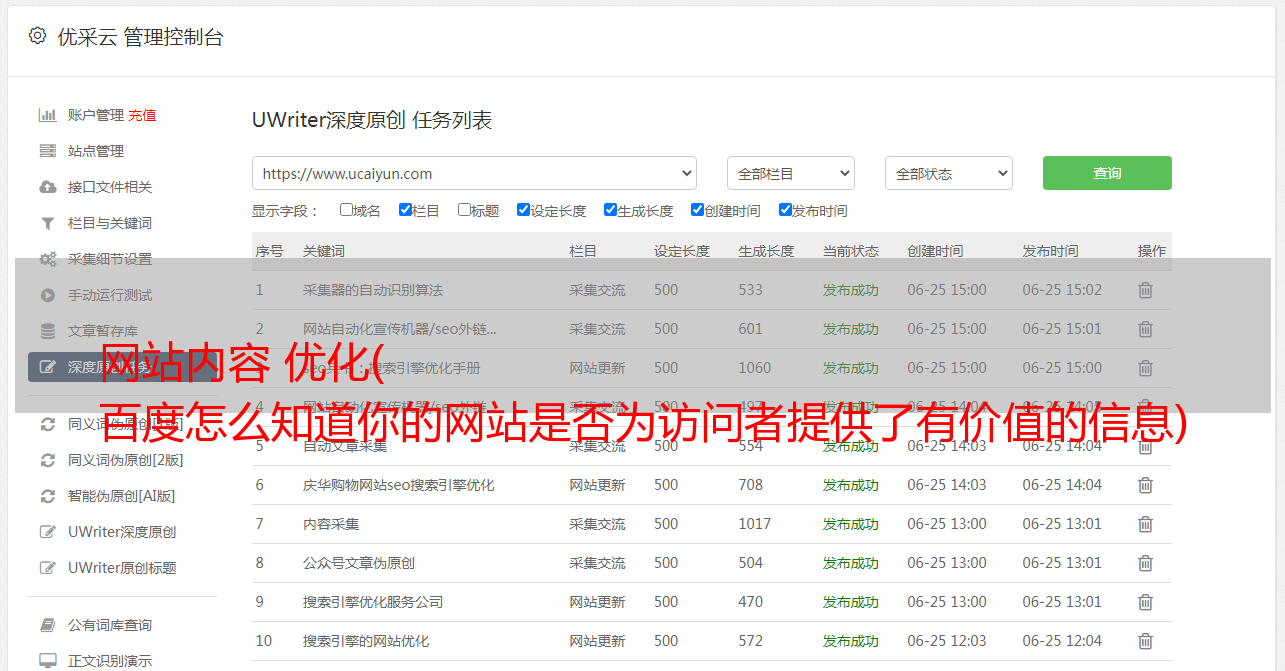Open UWriter深度原创 sidebar link
This screenshot has height=671, width=1285.
coord(122,532)
